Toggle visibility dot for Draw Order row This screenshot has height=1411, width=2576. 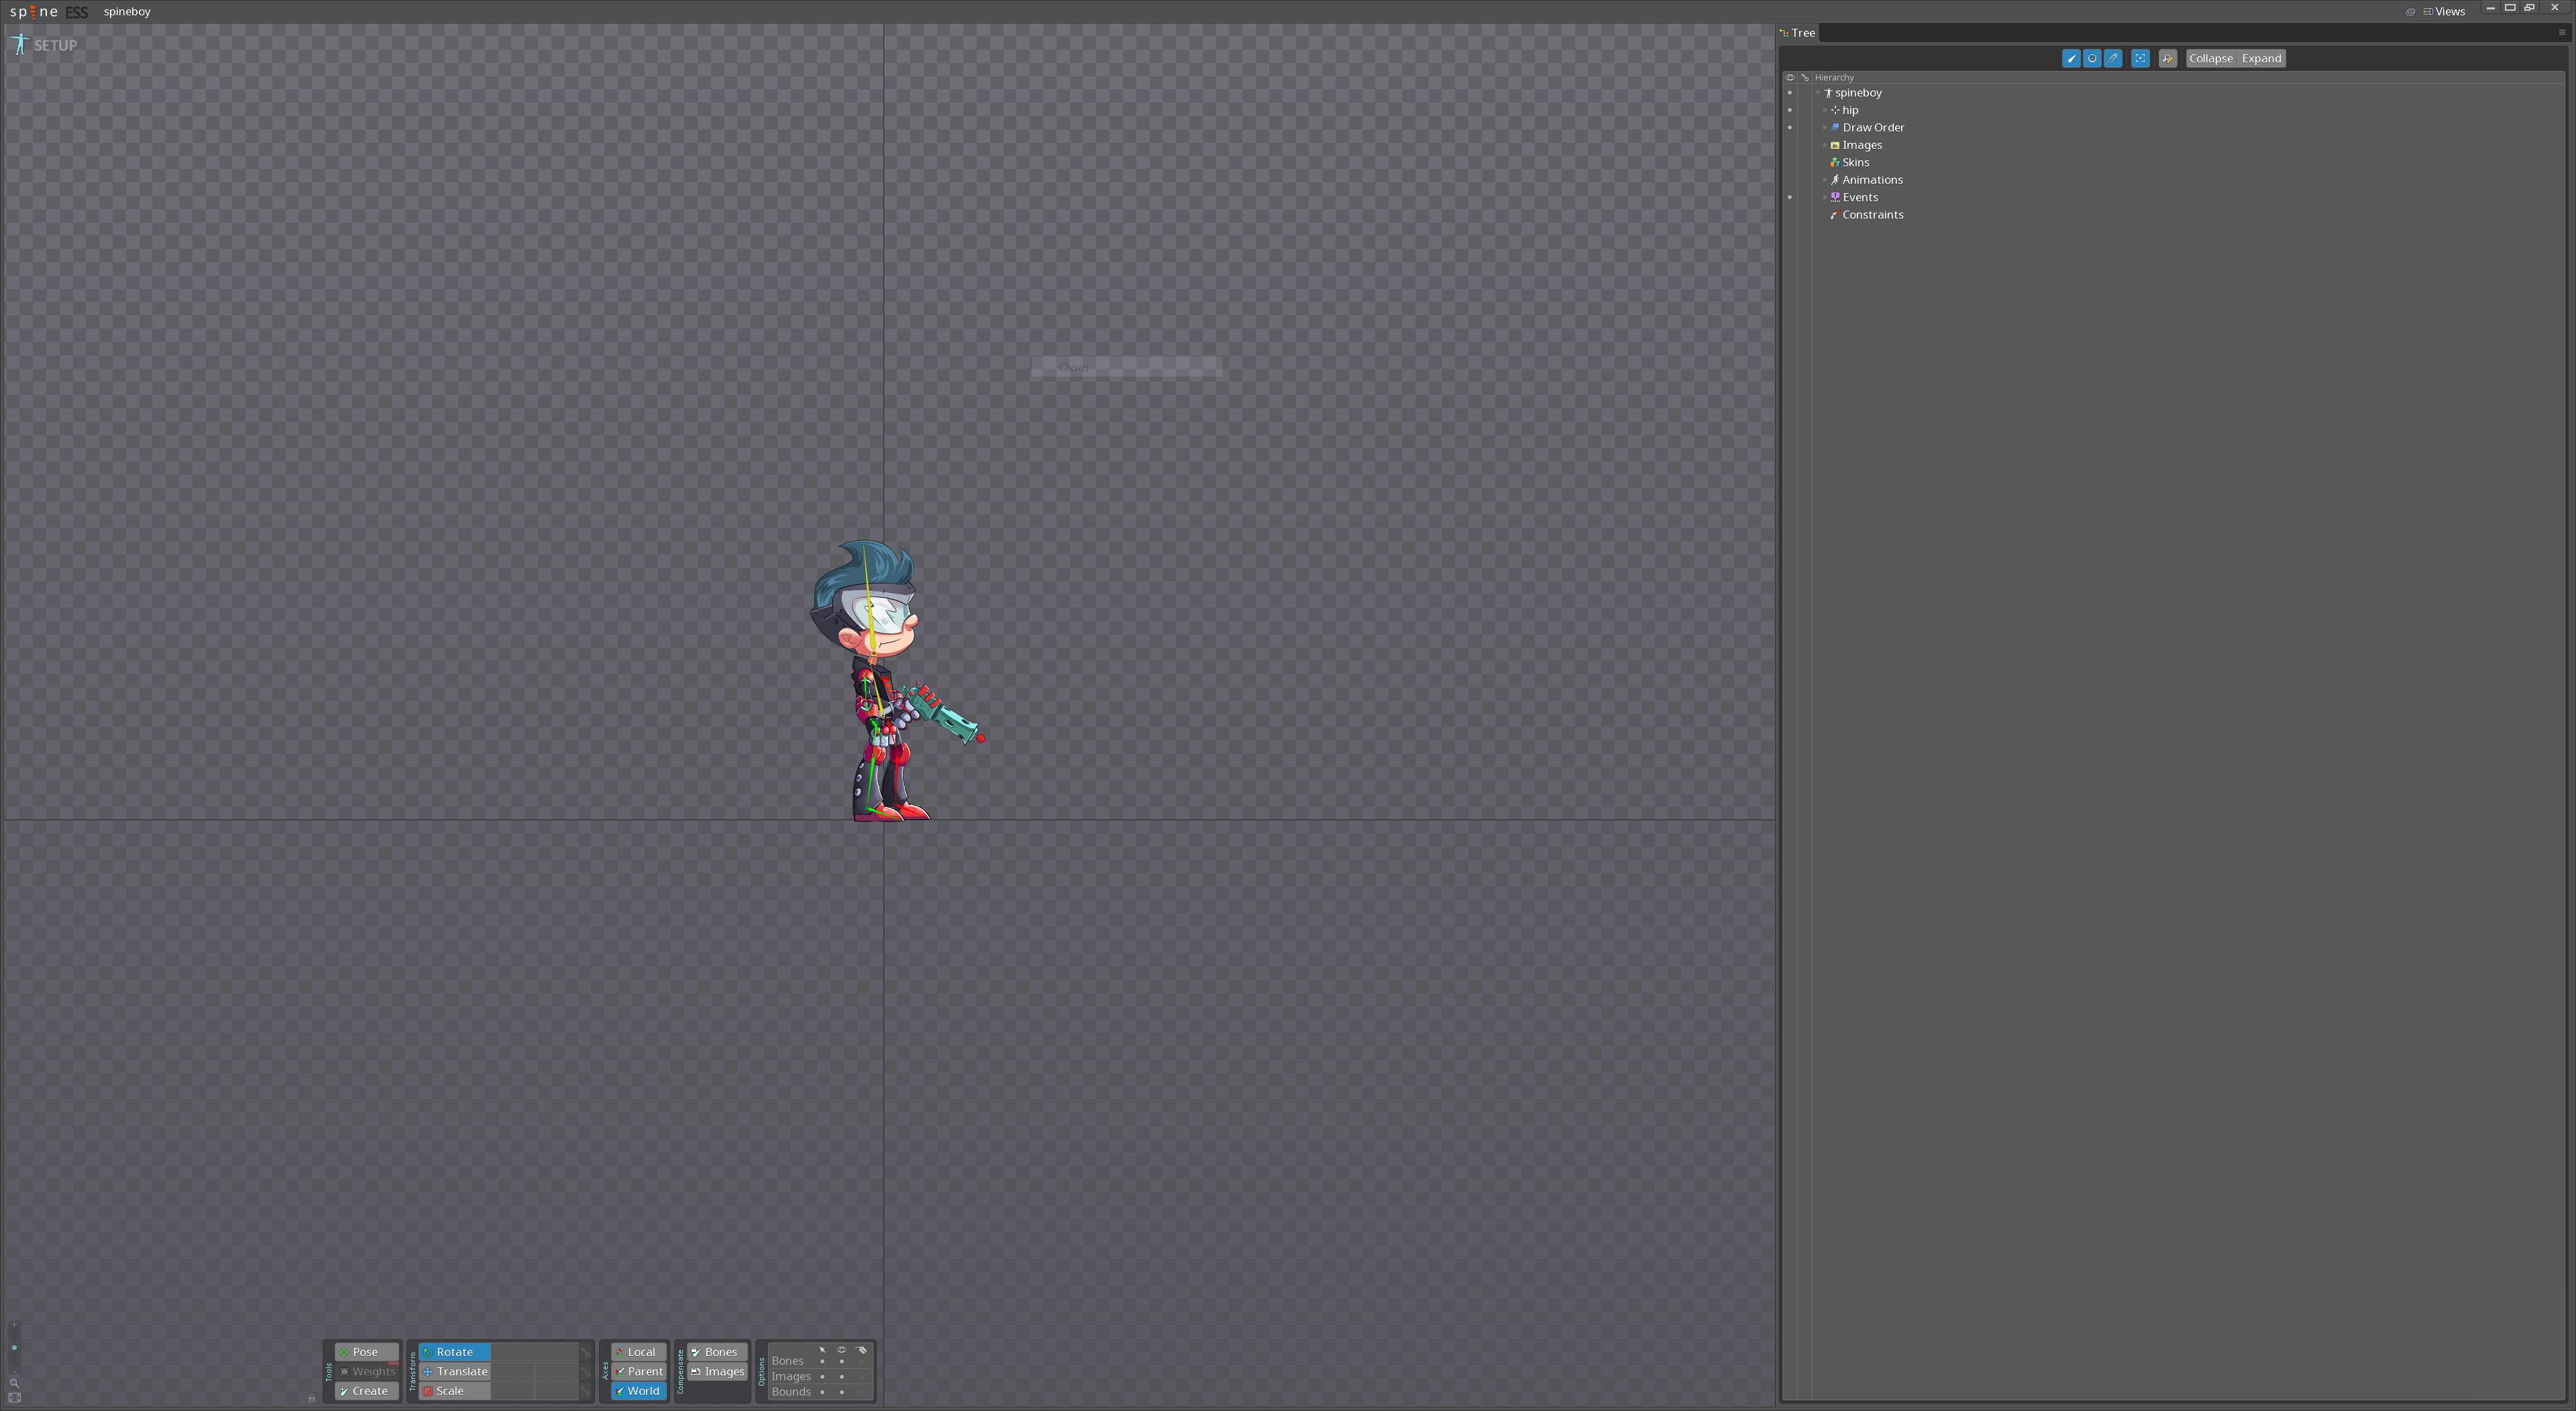1790,128
